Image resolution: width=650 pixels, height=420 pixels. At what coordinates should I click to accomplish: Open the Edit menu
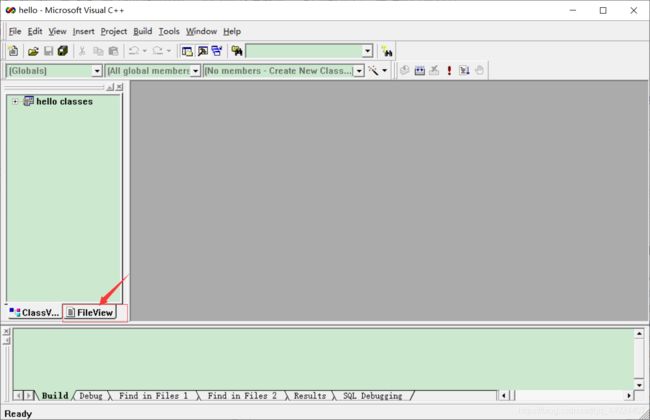tap(35, 32)
